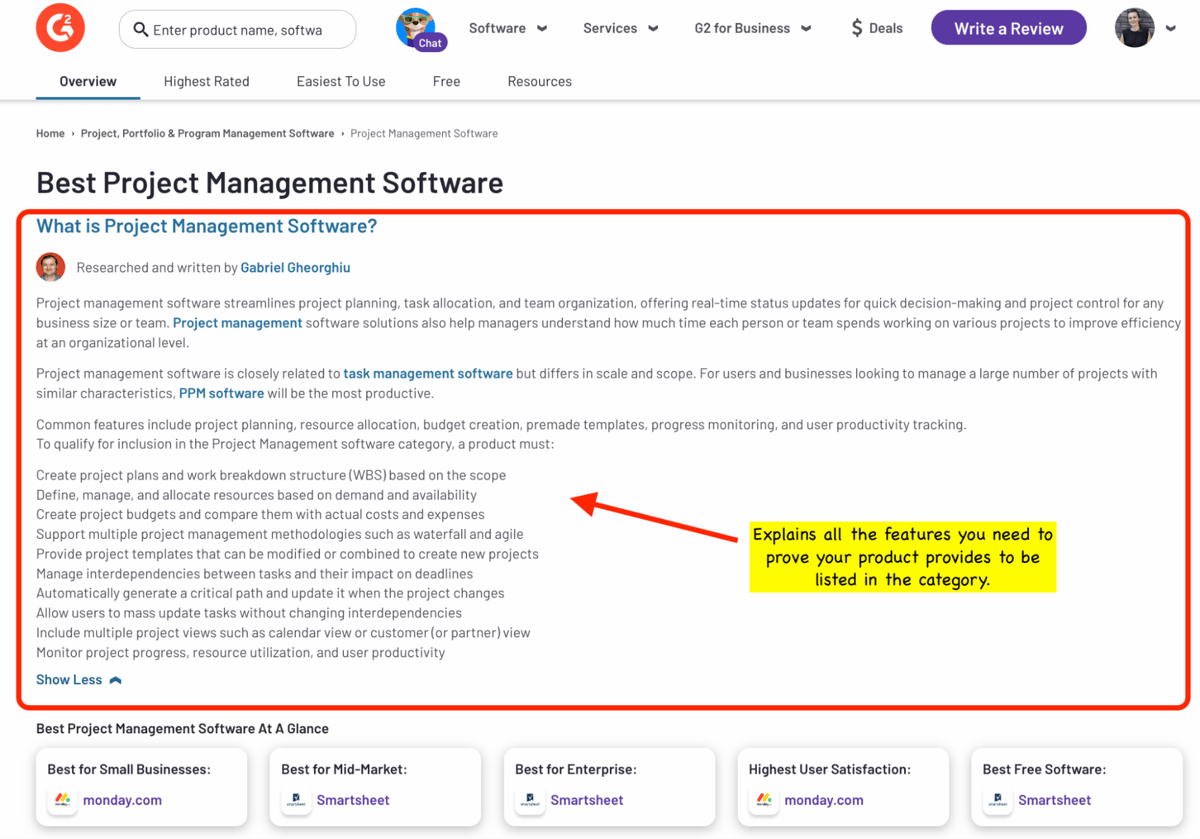Click 'Best Project Management Software At A Glance' text
1200x839 pixels.
182,729
